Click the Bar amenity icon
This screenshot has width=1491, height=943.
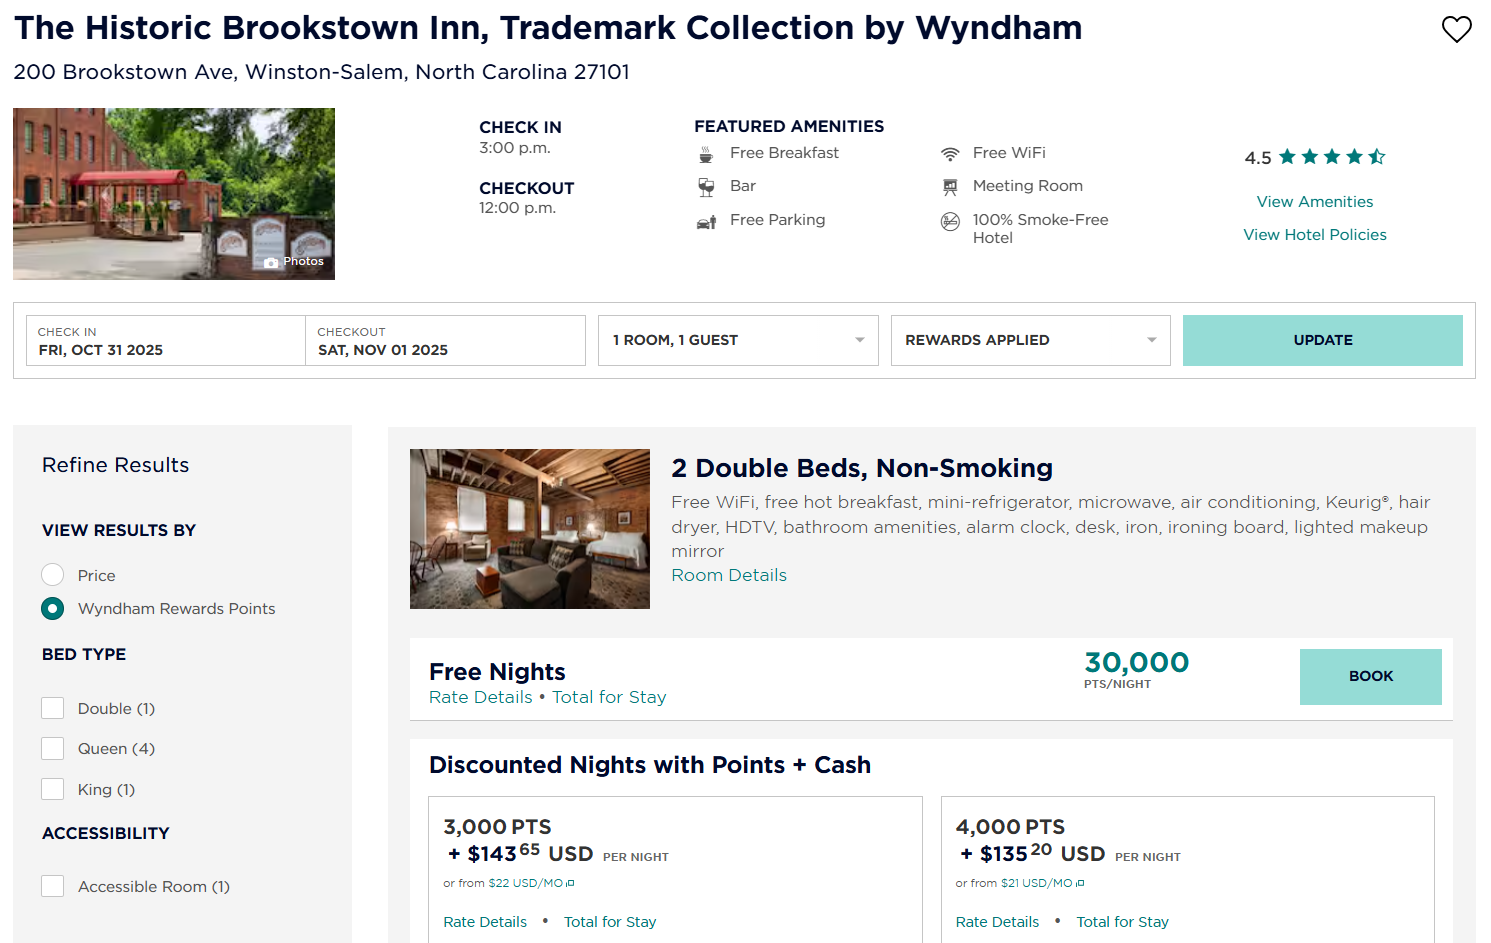click(x=706, y=187)
